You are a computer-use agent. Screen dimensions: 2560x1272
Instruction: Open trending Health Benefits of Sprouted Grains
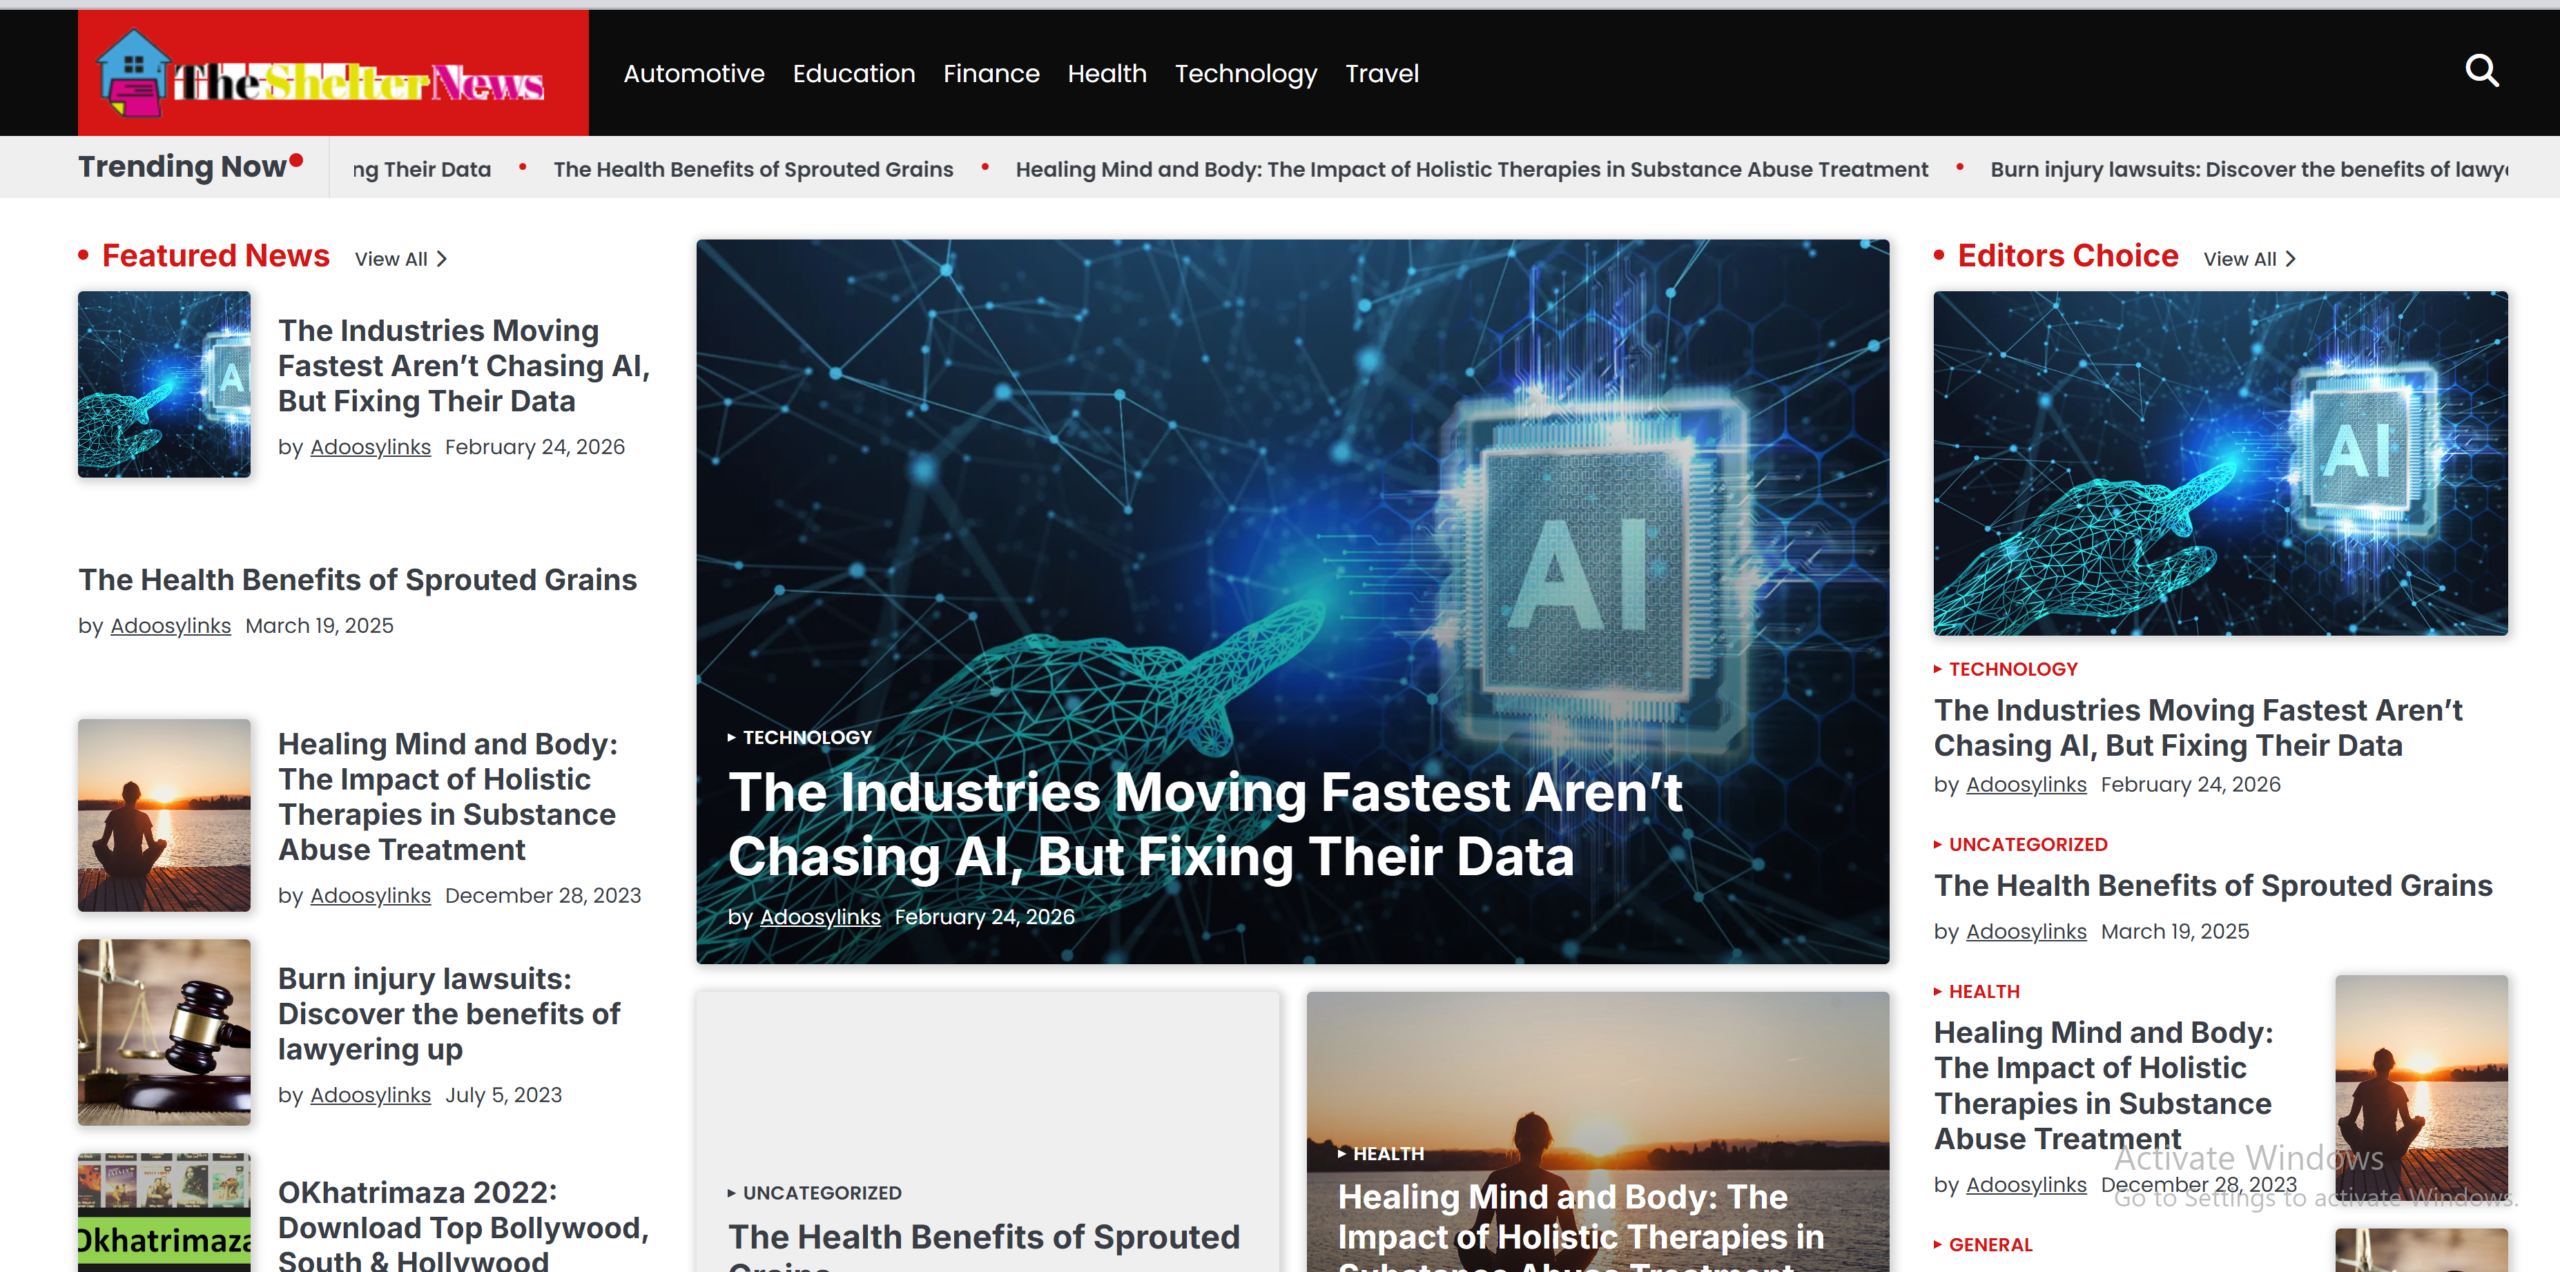tap(753, 169)
